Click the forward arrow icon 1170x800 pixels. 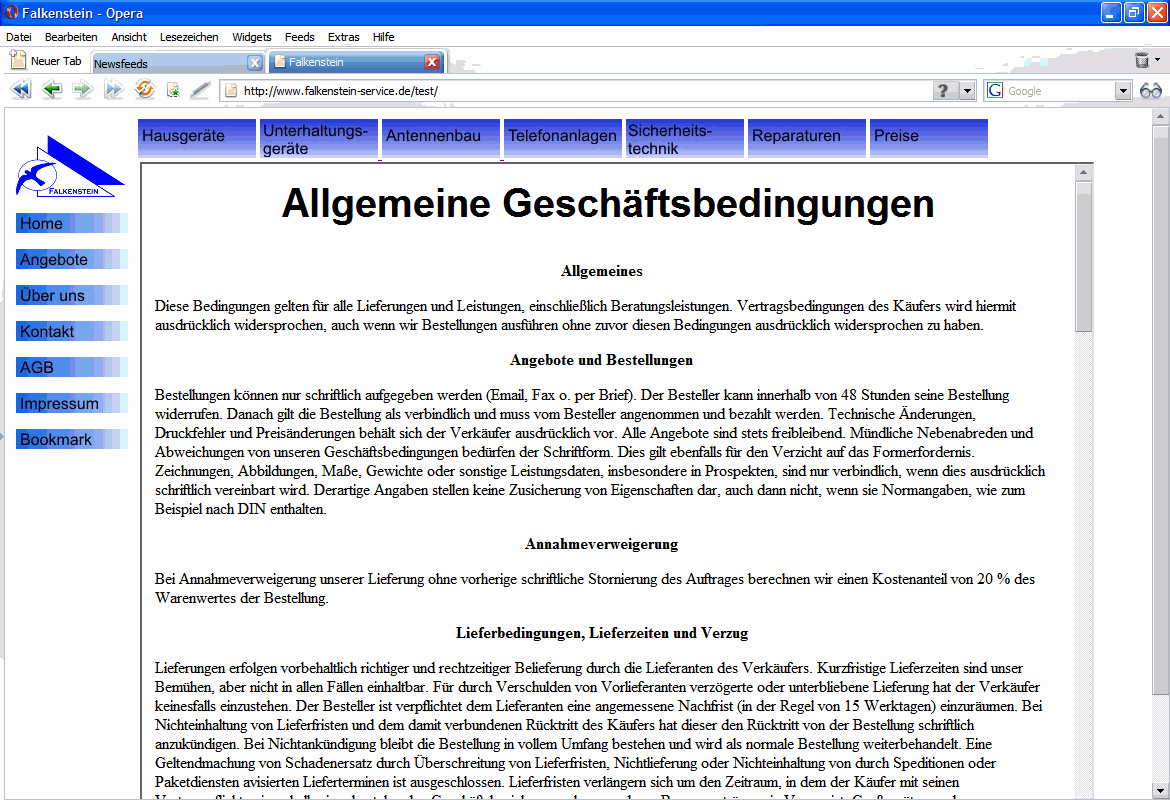click(82, 90)
